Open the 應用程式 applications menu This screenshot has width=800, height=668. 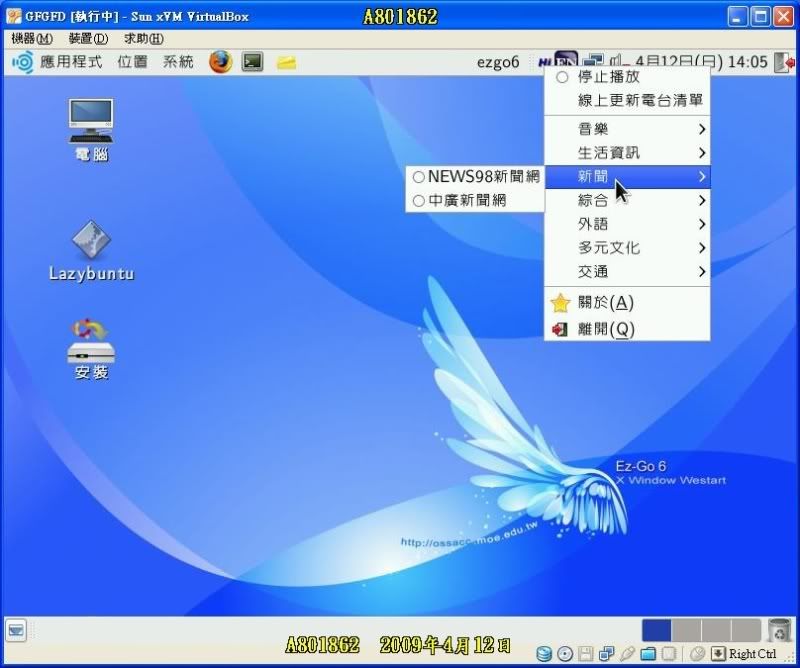[71, 62]
